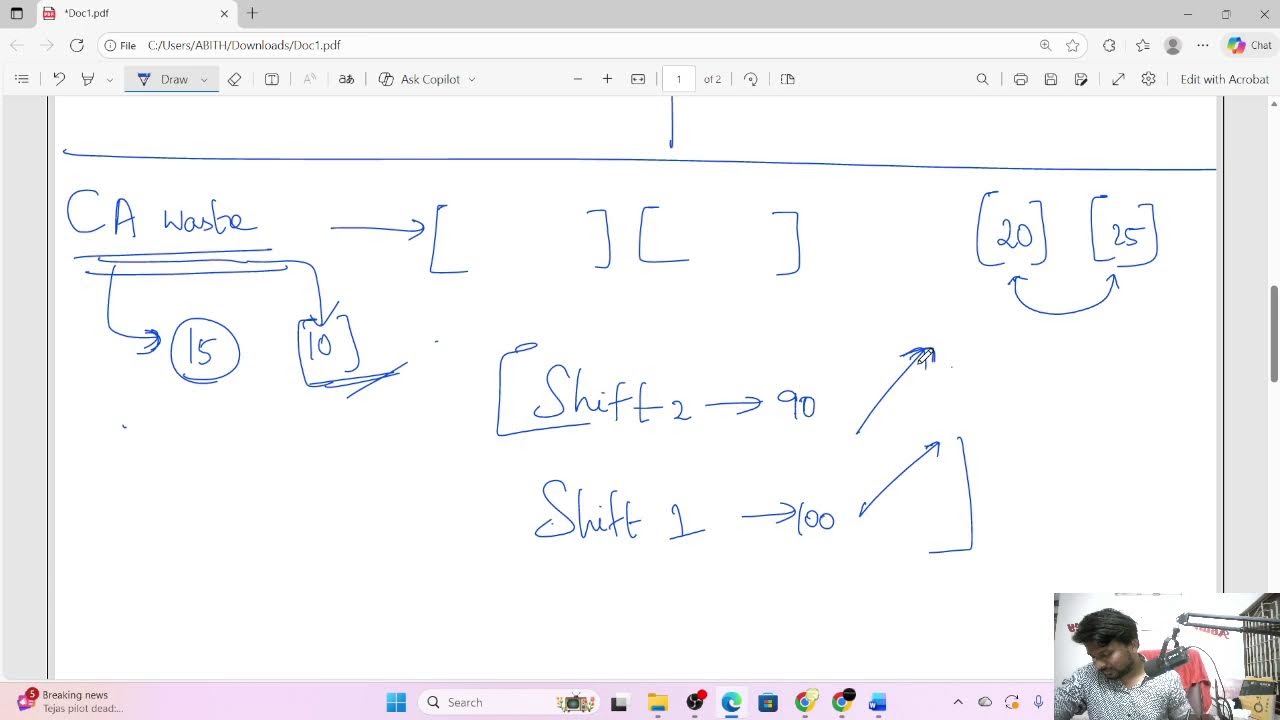Open the Favorites list

click(x=1143, y=45)
